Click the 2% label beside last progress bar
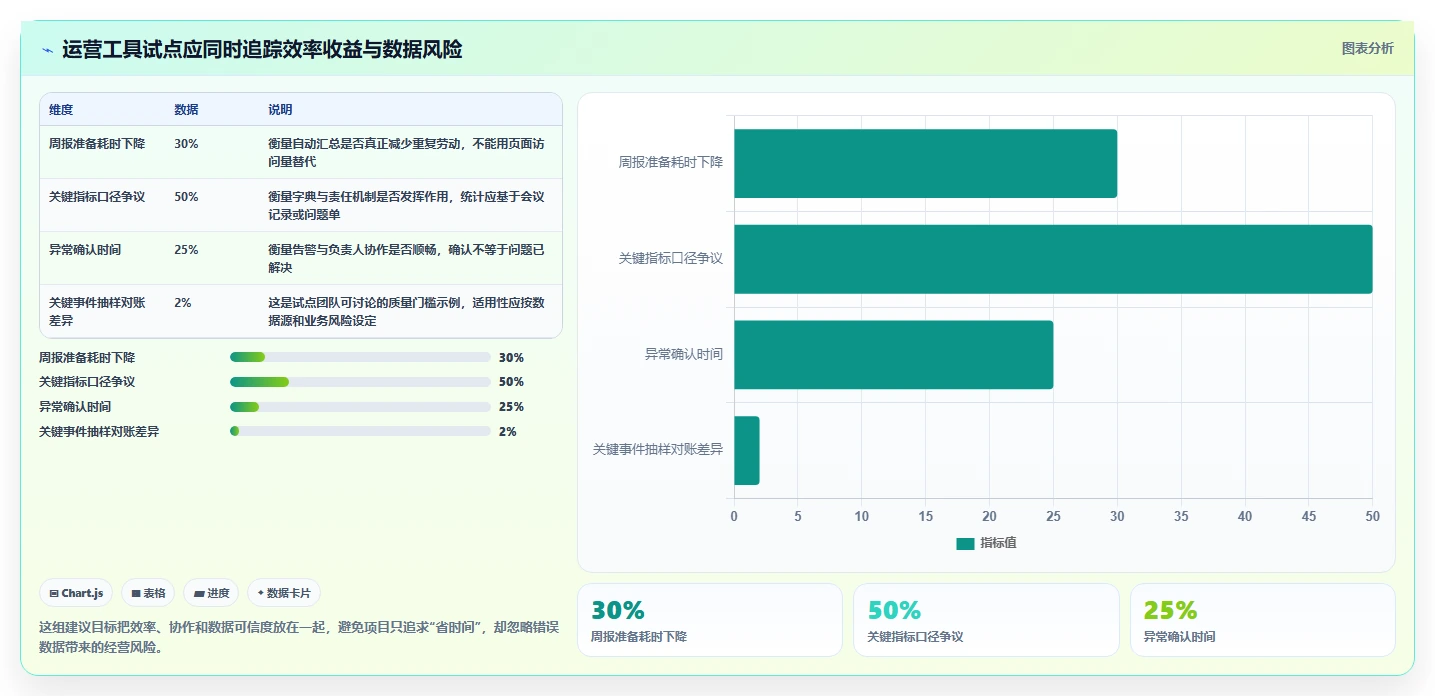Screen dimensions: 1435x696 pyautogui.click(x=507, y=431)
